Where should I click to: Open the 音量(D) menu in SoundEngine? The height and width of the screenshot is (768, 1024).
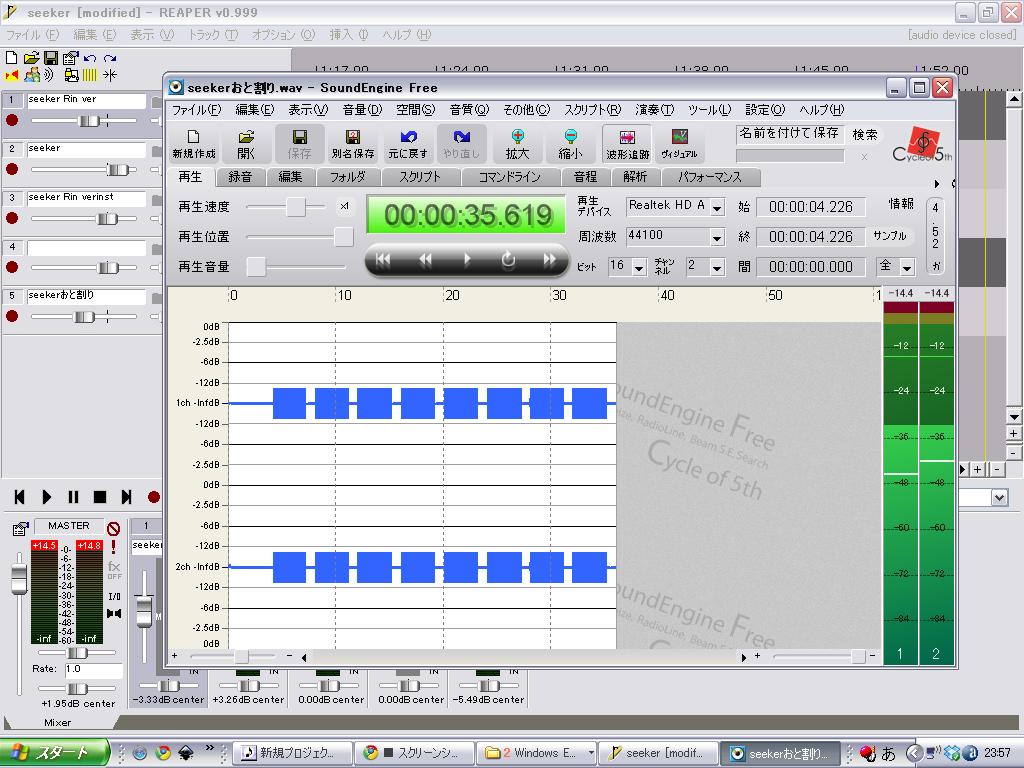point(362,110)
